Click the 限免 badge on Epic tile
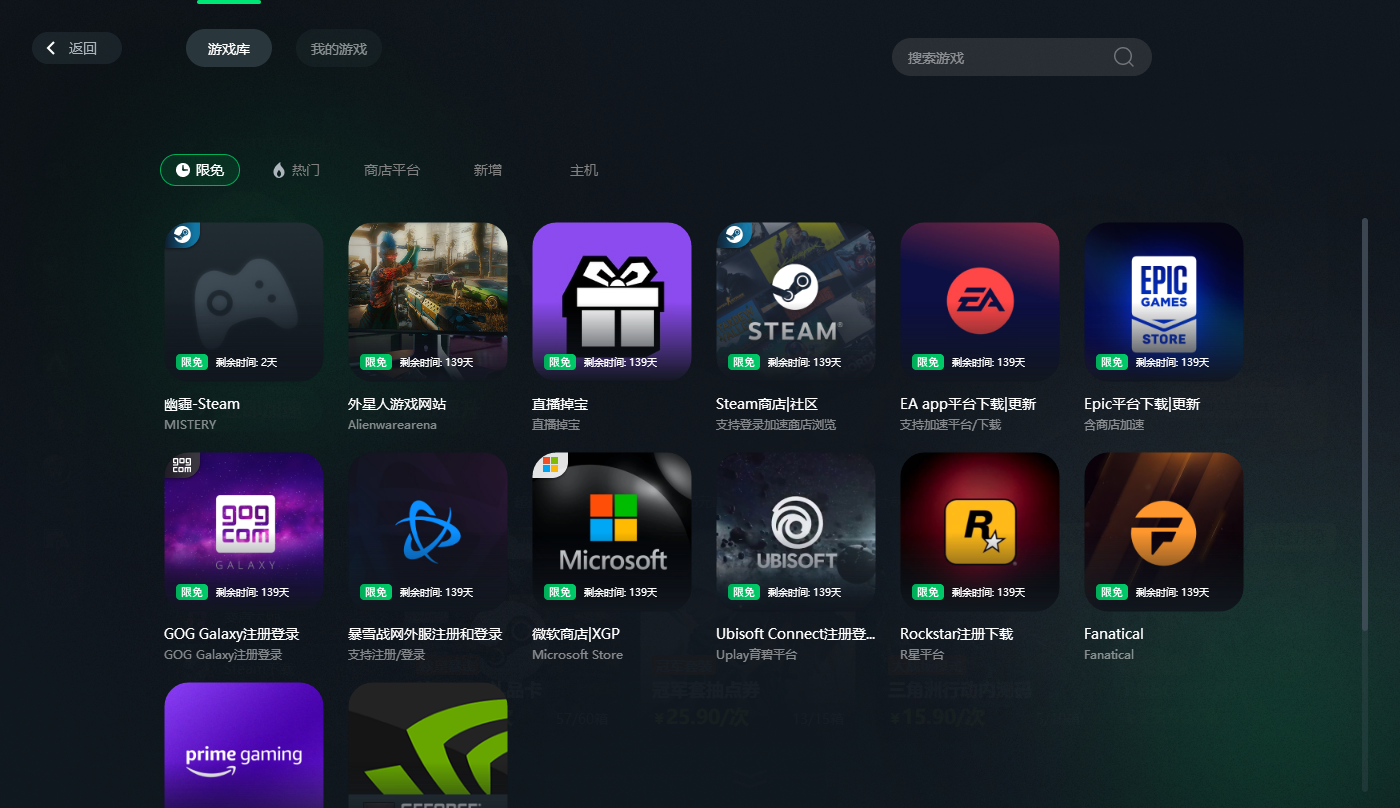Viewport: 1400px width, 808px height. click(1111, 362)
